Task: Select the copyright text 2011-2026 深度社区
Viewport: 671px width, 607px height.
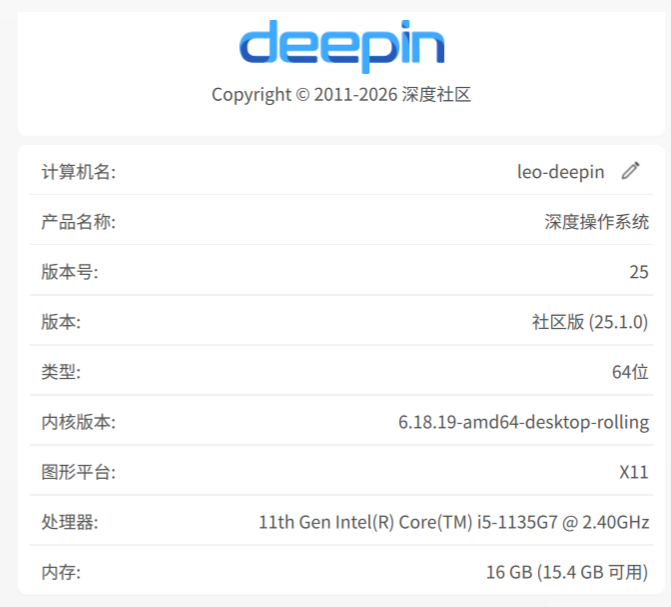Action: tap(341, 95)
